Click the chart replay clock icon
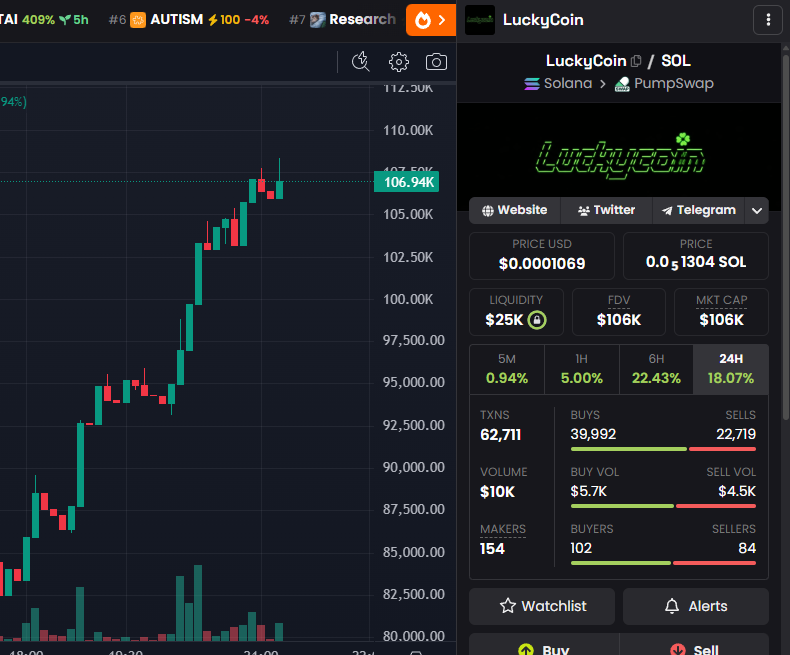The width and height of the screenshot is (790, 655). point(361,62)
